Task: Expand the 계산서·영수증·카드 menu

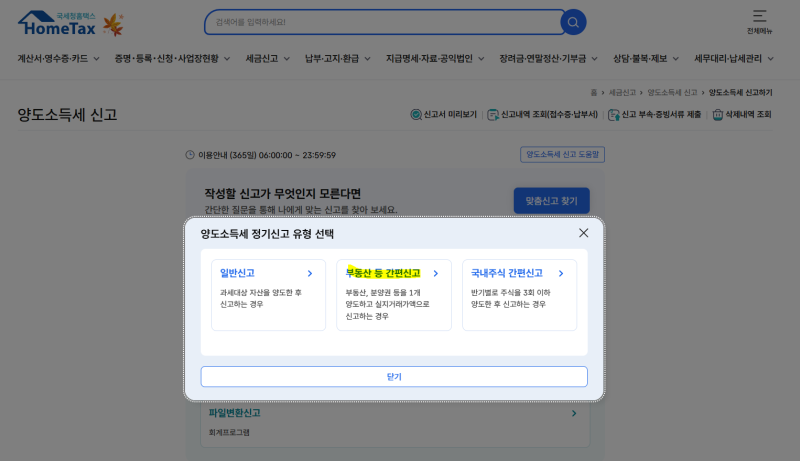Action: point(58,59)
